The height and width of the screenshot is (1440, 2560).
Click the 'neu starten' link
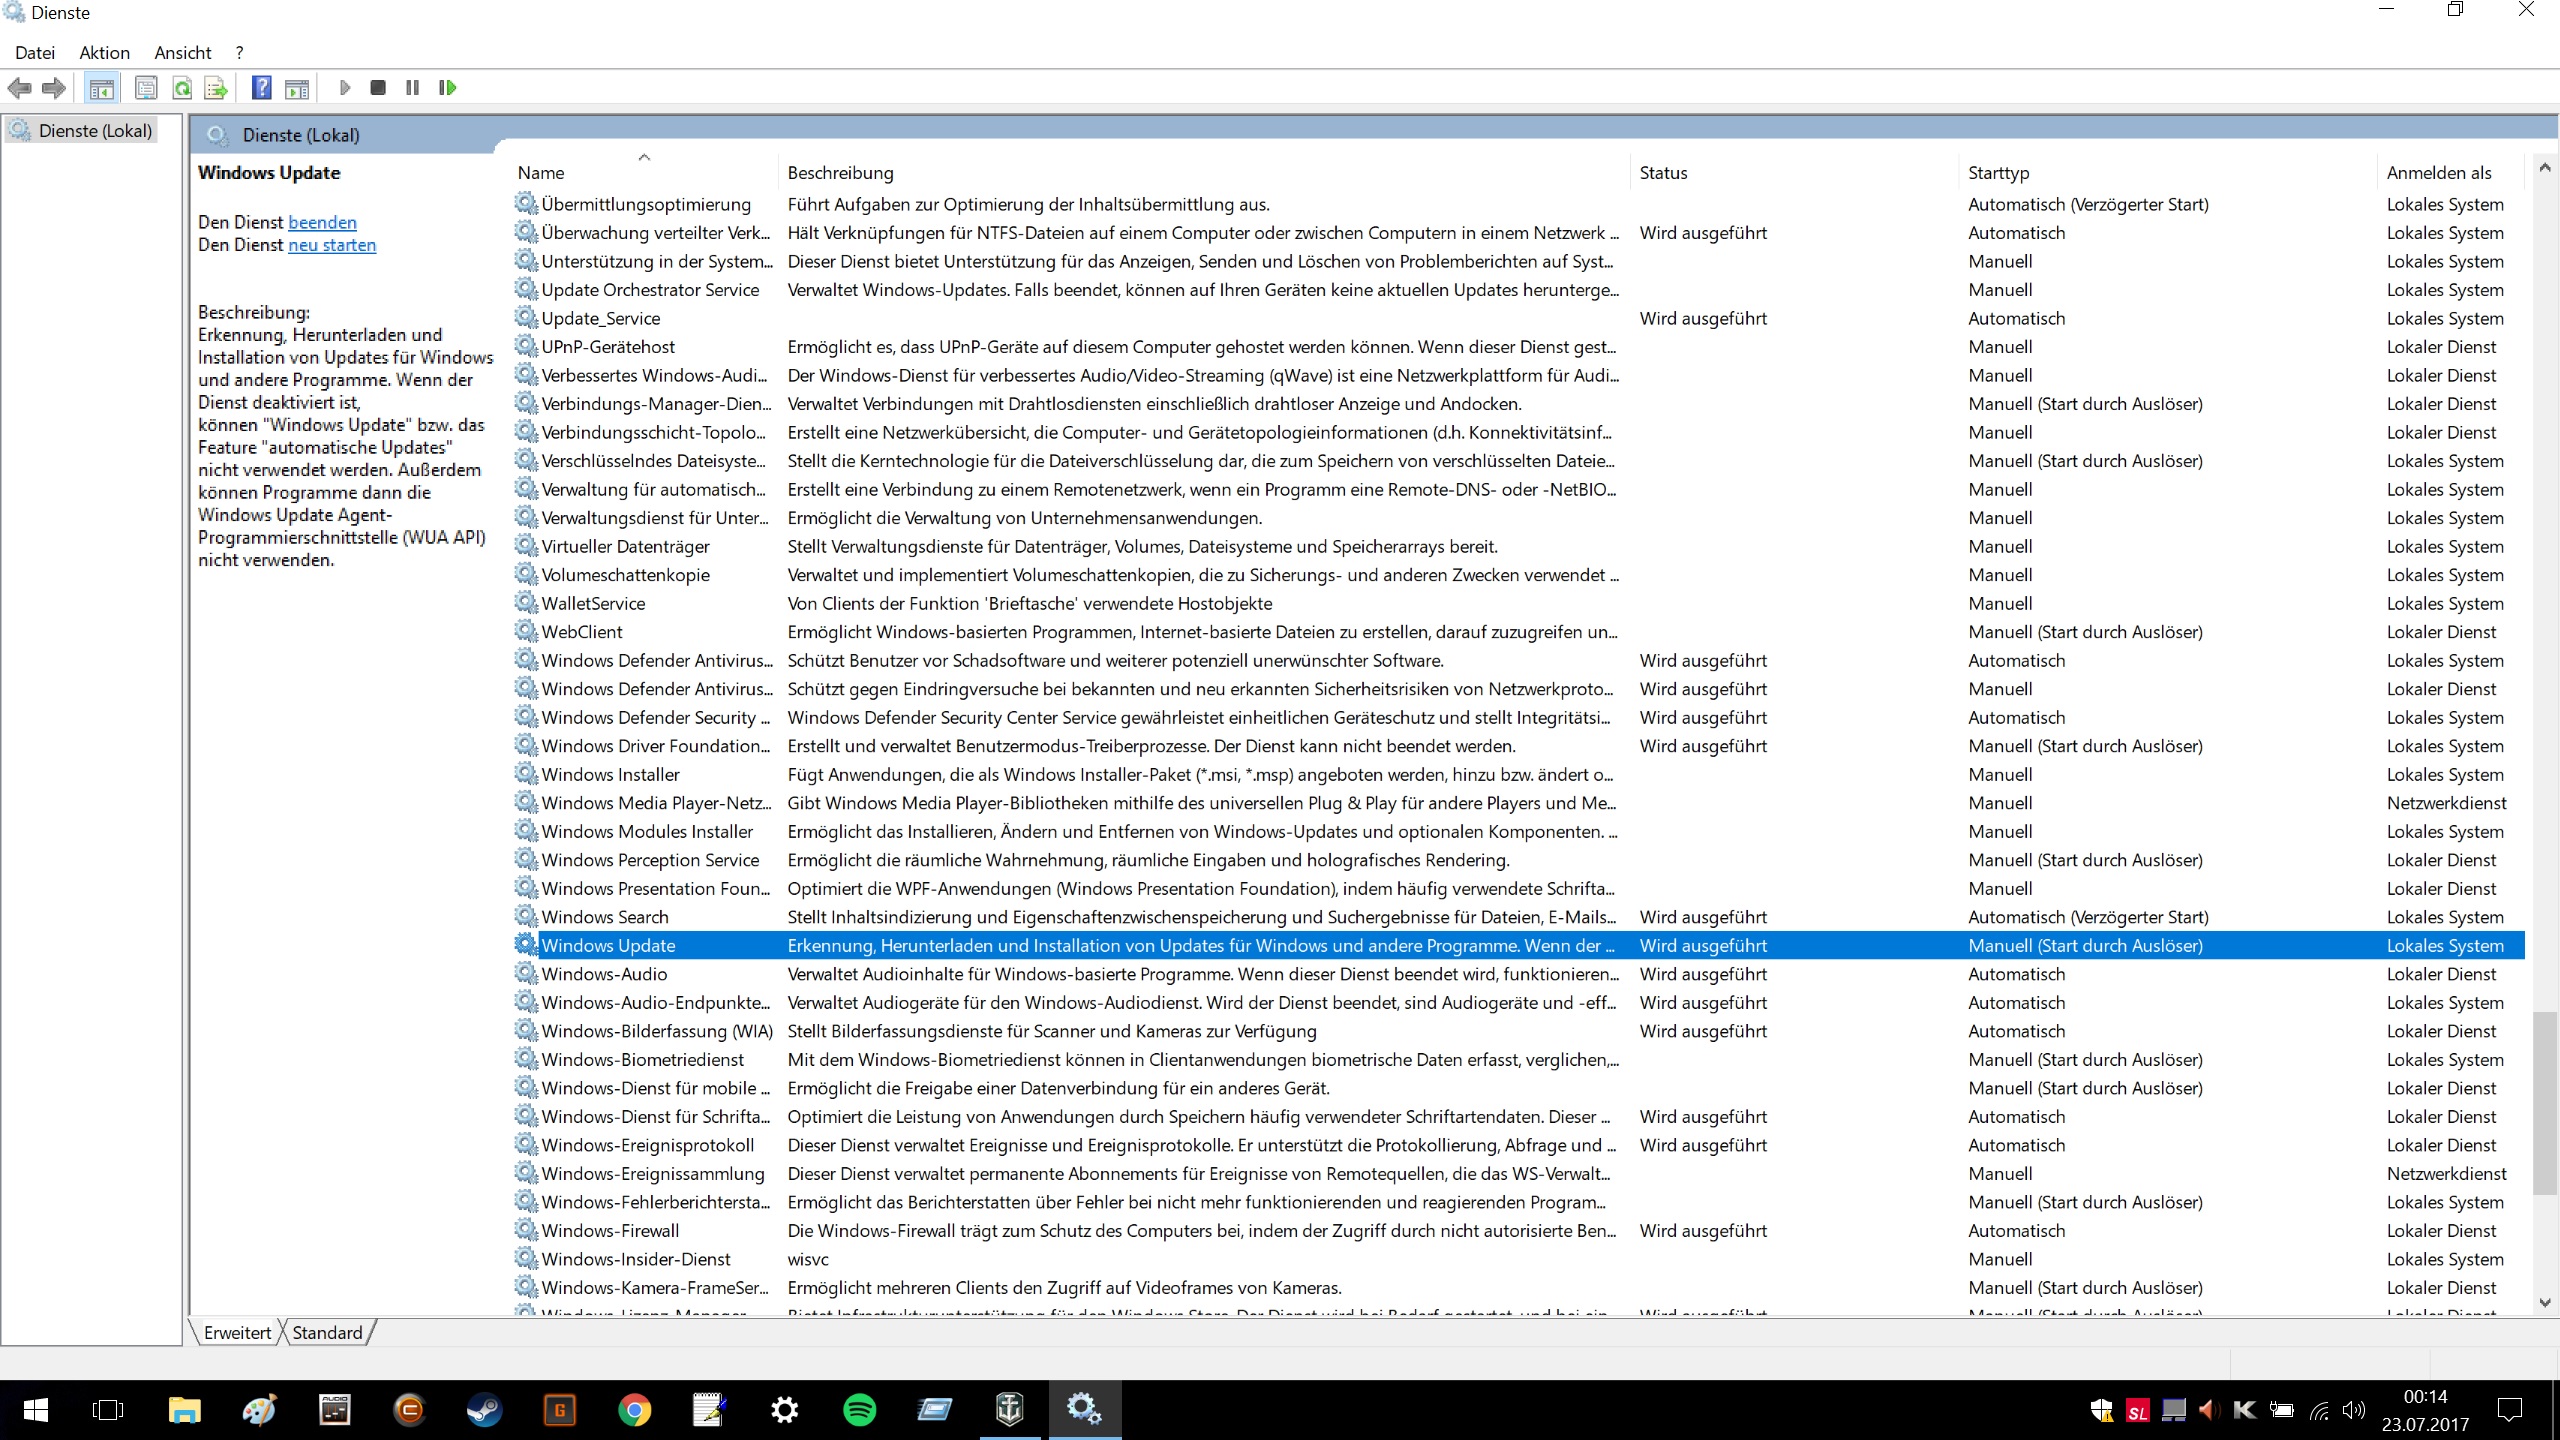332,245
